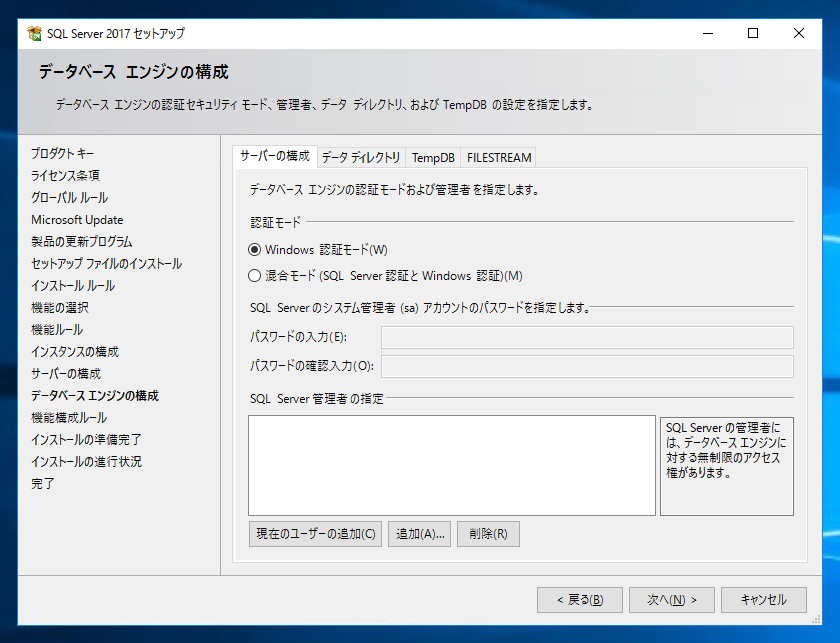Screen dimensions: 840x643
Task: Select the 機能の選択 step
Action: click(x=60, y=308)
